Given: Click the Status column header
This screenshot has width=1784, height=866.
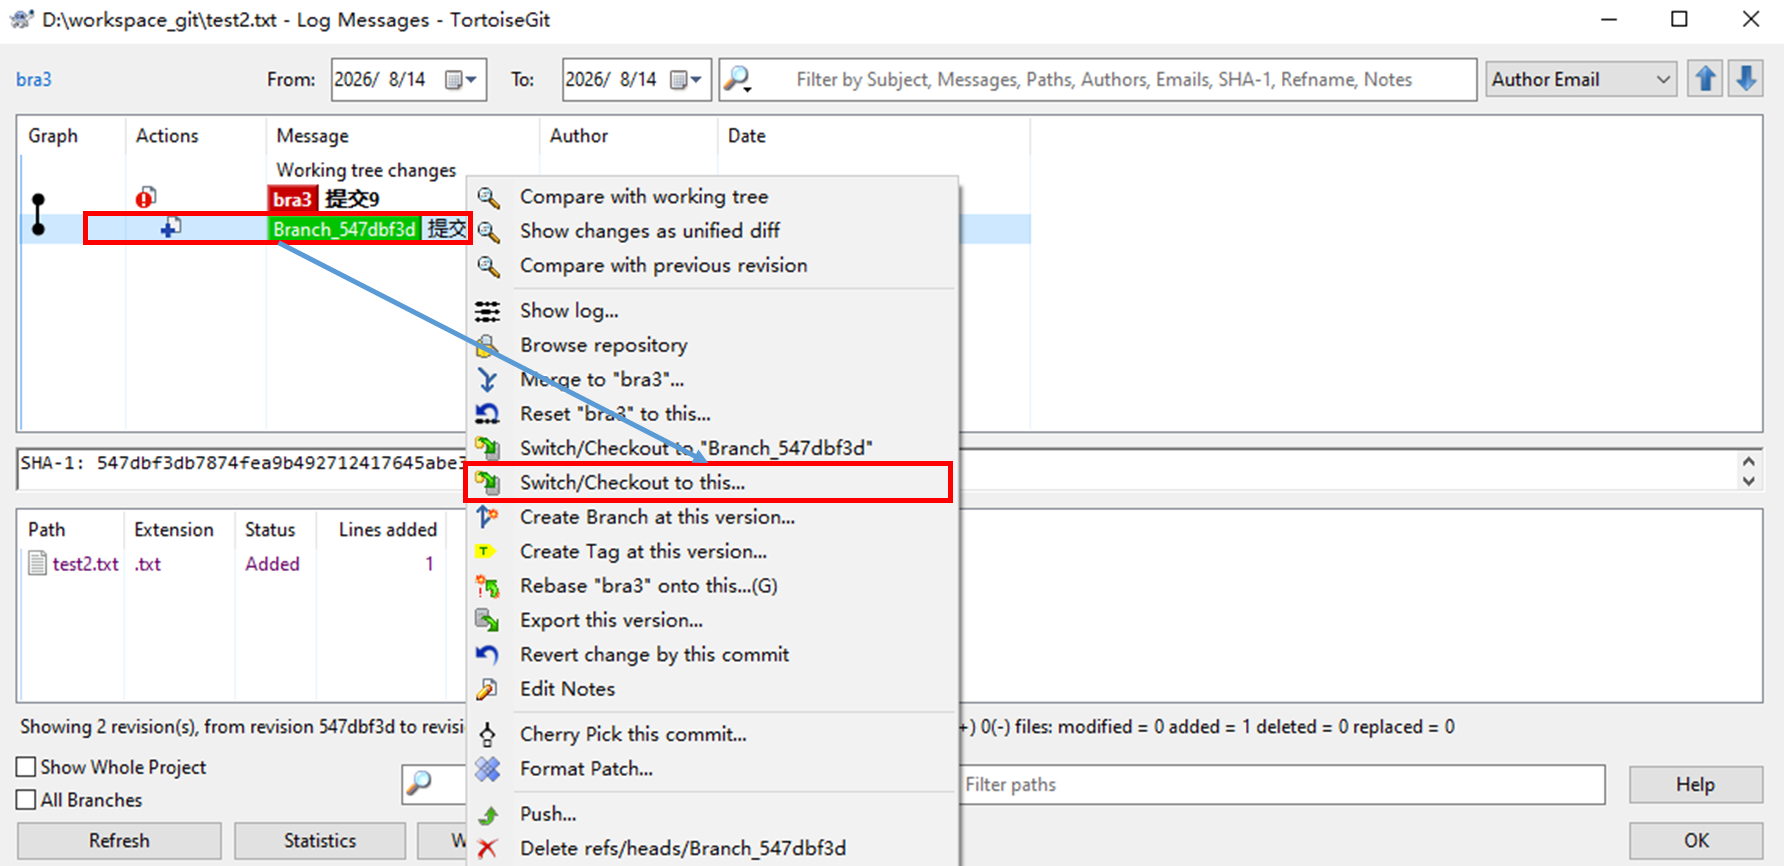Looking at the screenshot, I should tap(275, 530).
